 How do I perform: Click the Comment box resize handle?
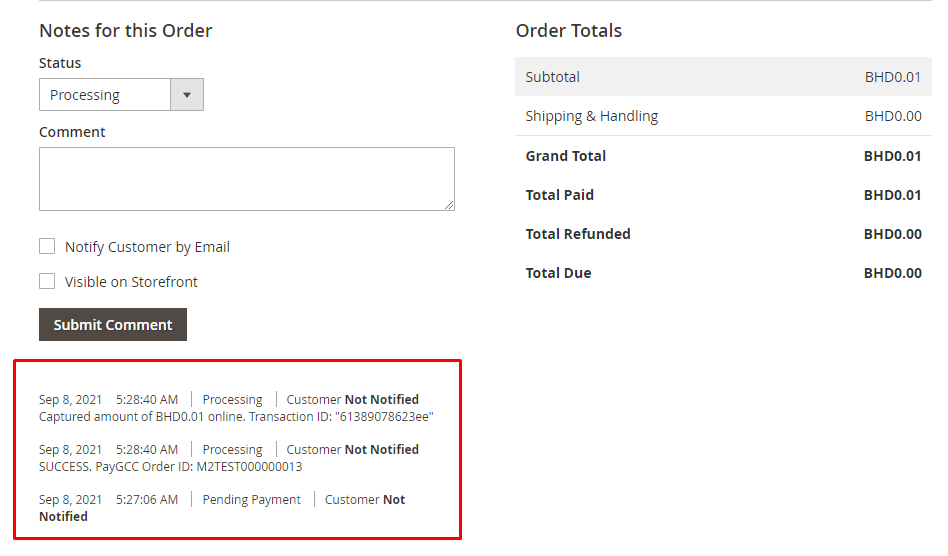pos(449,204)
